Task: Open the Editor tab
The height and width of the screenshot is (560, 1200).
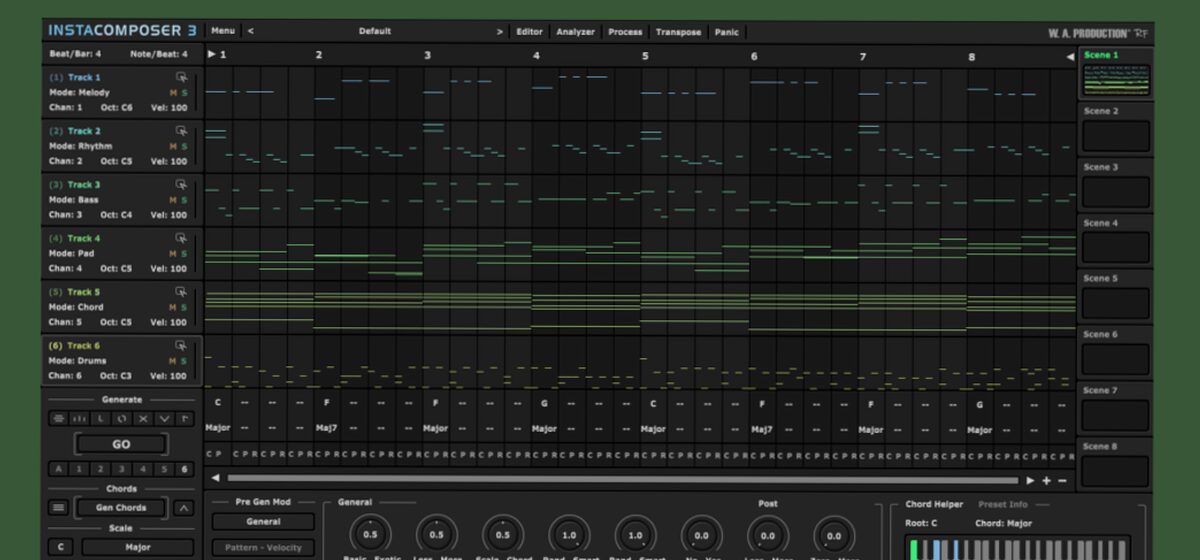Action: click(x=529, y=32)
